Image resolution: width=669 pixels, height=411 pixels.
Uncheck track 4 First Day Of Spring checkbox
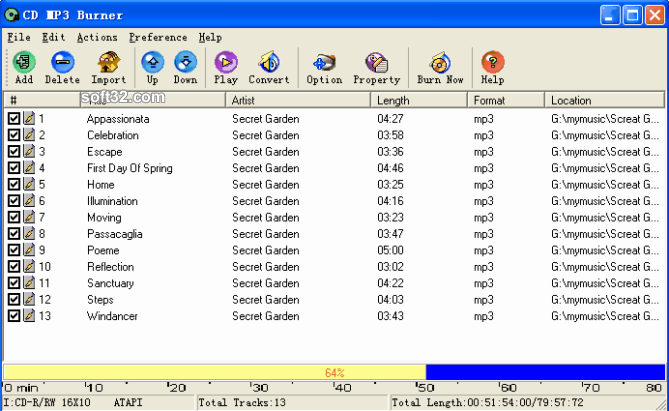click(14, 168)
